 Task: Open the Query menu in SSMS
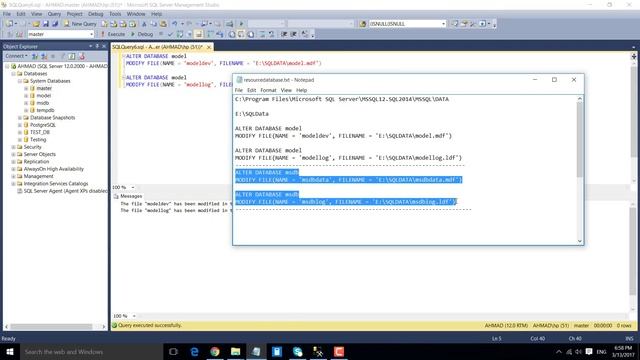tap(54, 14)
